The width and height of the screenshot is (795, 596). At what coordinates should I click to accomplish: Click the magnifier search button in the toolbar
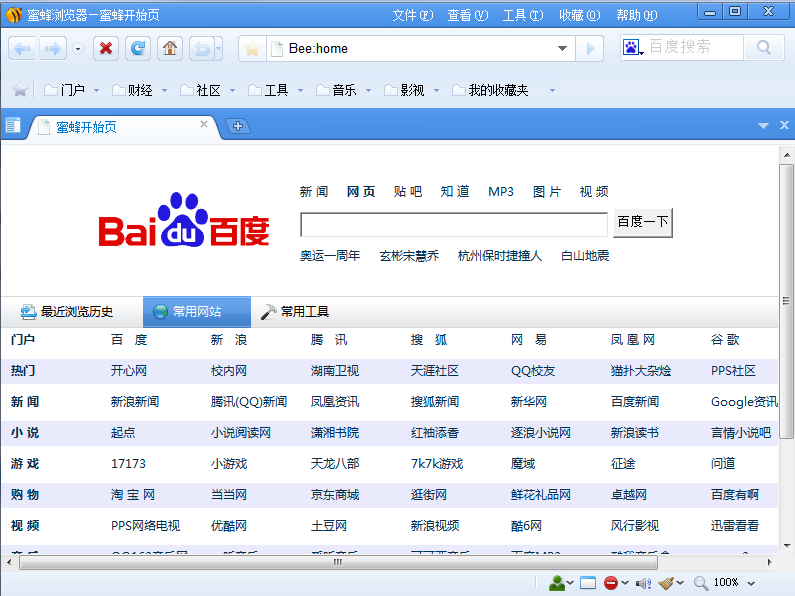click(x=764, y=48)
